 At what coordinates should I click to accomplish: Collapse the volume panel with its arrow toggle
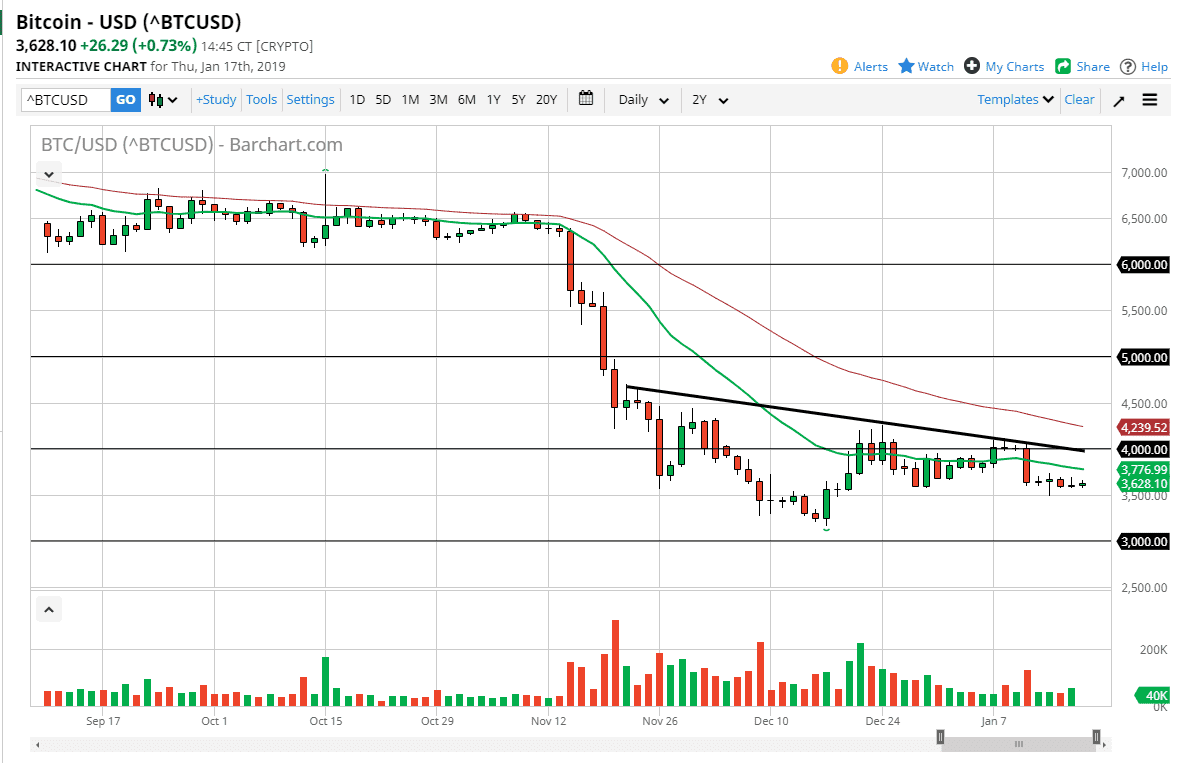[x=48, y=608]
